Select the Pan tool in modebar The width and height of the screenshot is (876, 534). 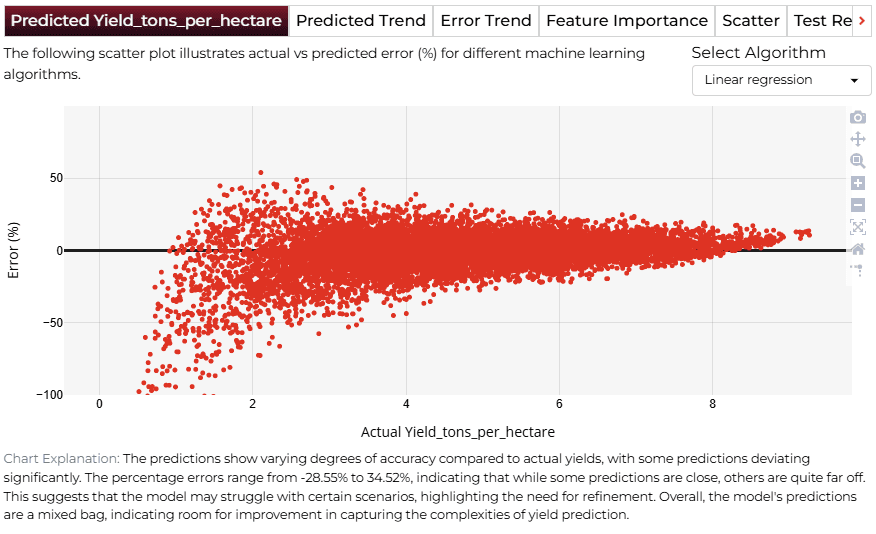coord(858,139)
